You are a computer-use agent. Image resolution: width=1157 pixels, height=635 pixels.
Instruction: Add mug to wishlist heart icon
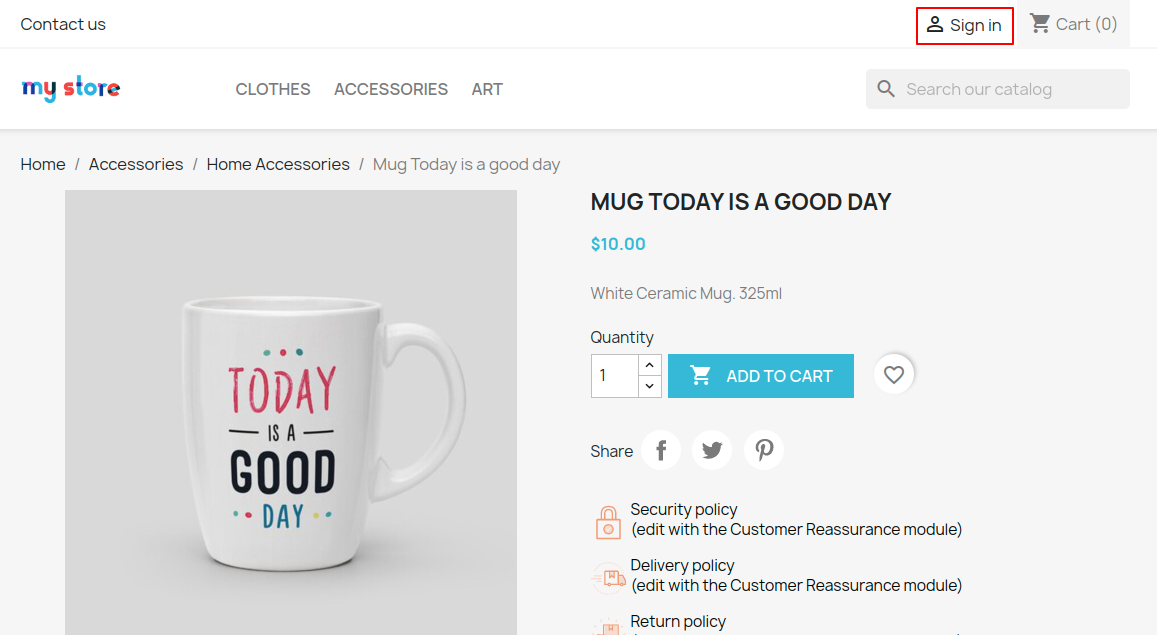coord(894,375)
